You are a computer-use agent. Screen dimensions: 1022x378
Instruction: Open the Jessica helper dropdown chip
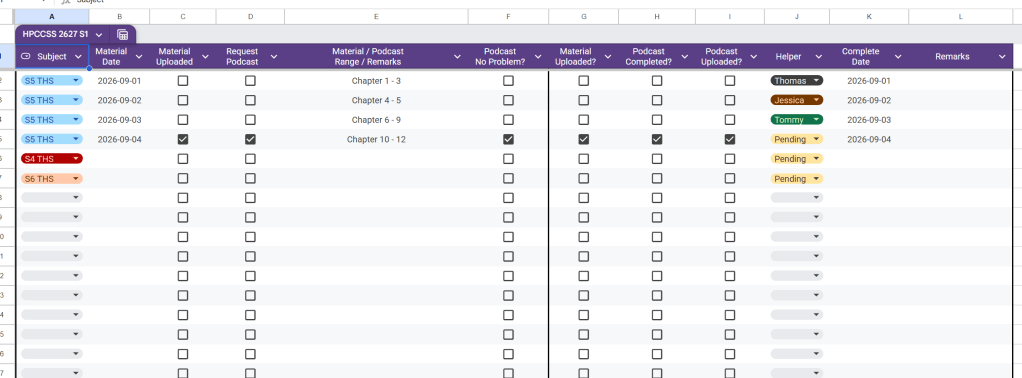(x=796, y=100)
